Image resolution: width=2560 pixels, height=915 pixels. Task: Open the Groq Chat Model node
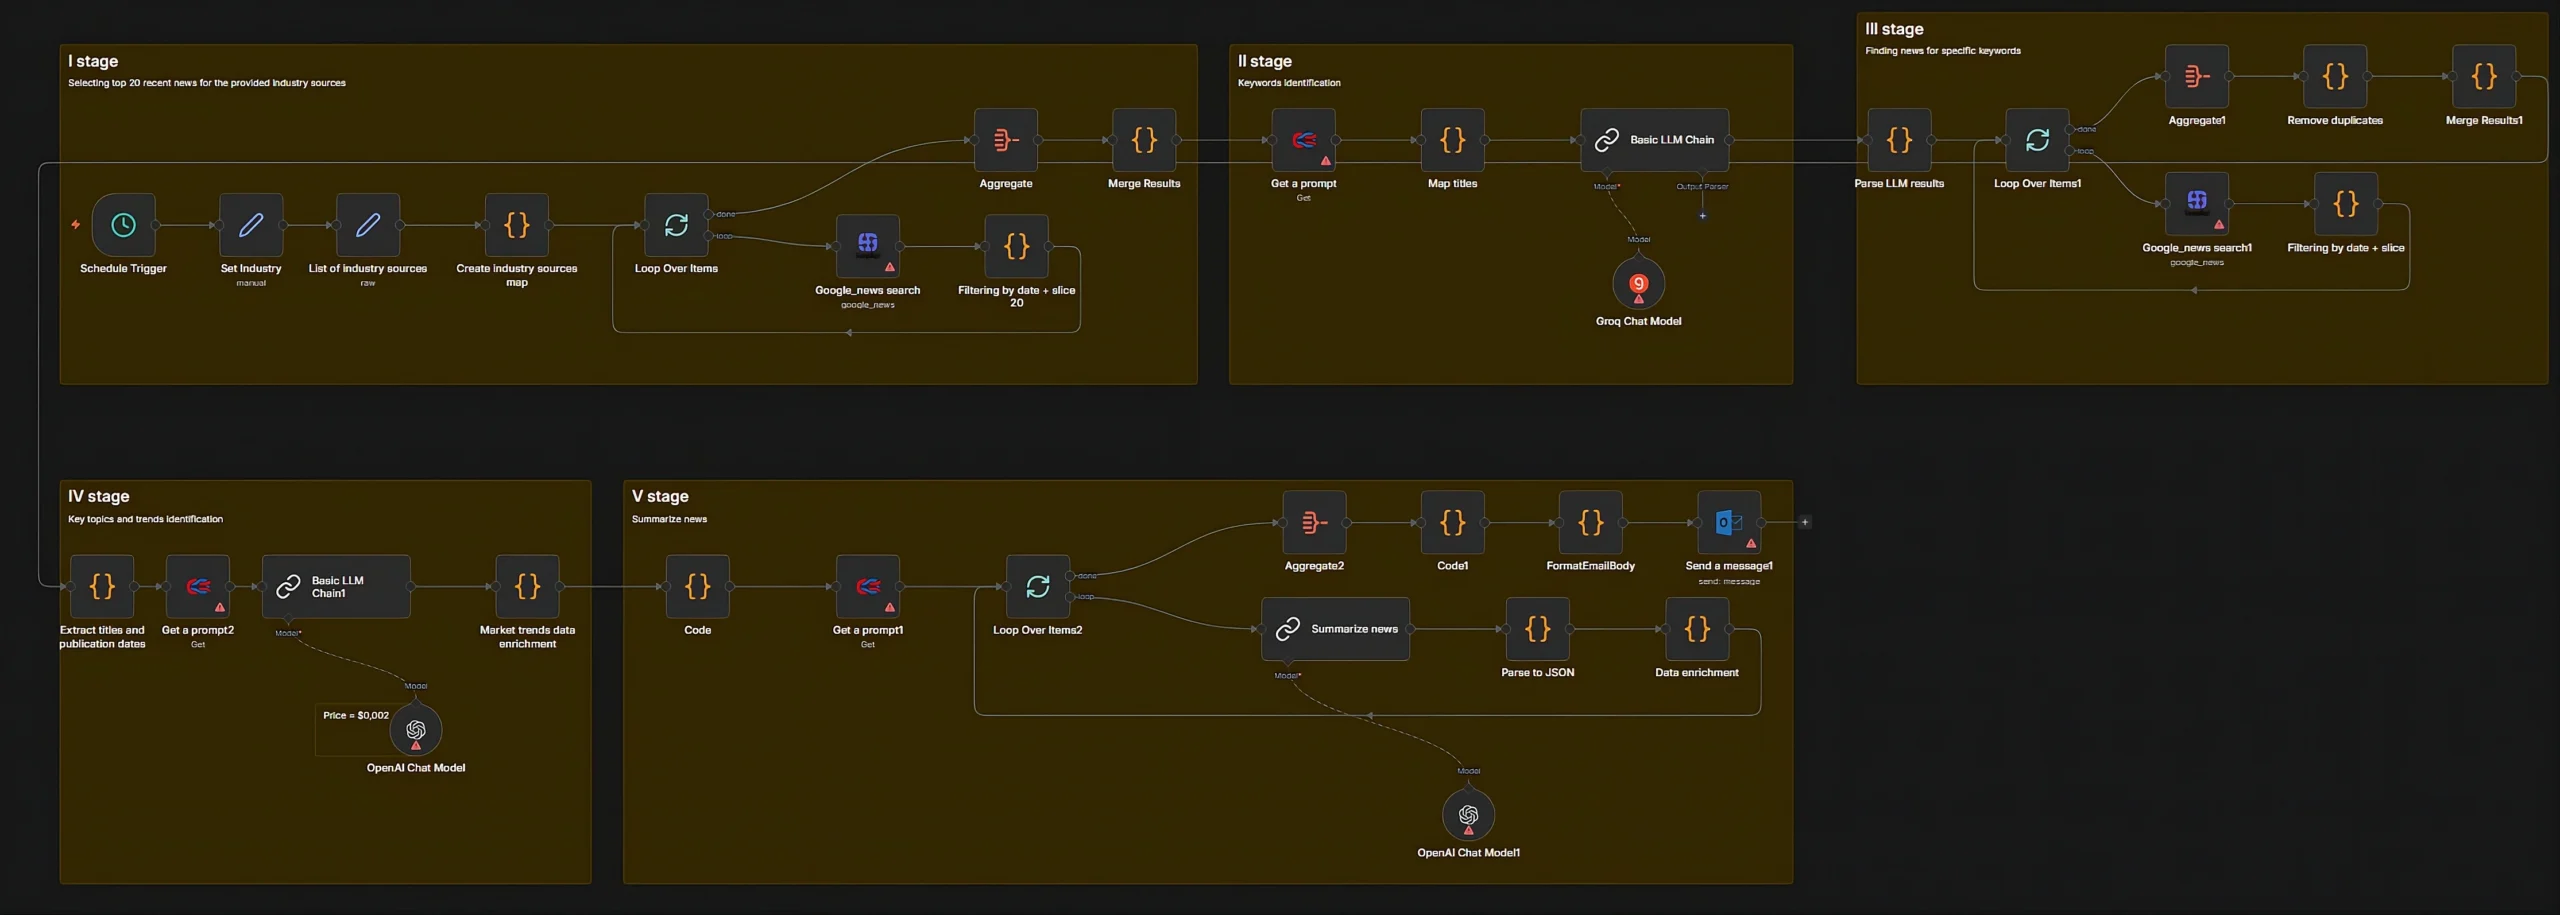1638,285
